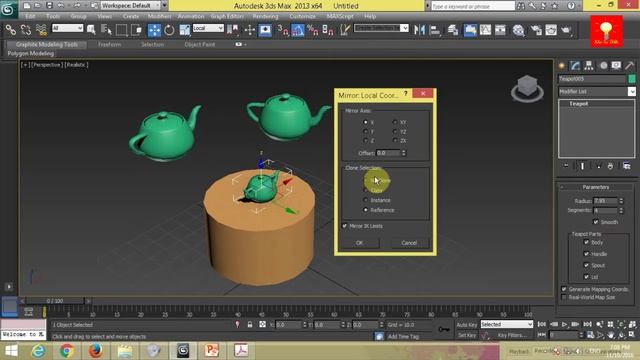
Task: Open Local reference coordinate dropdown
Action: (x=208, y=28)
